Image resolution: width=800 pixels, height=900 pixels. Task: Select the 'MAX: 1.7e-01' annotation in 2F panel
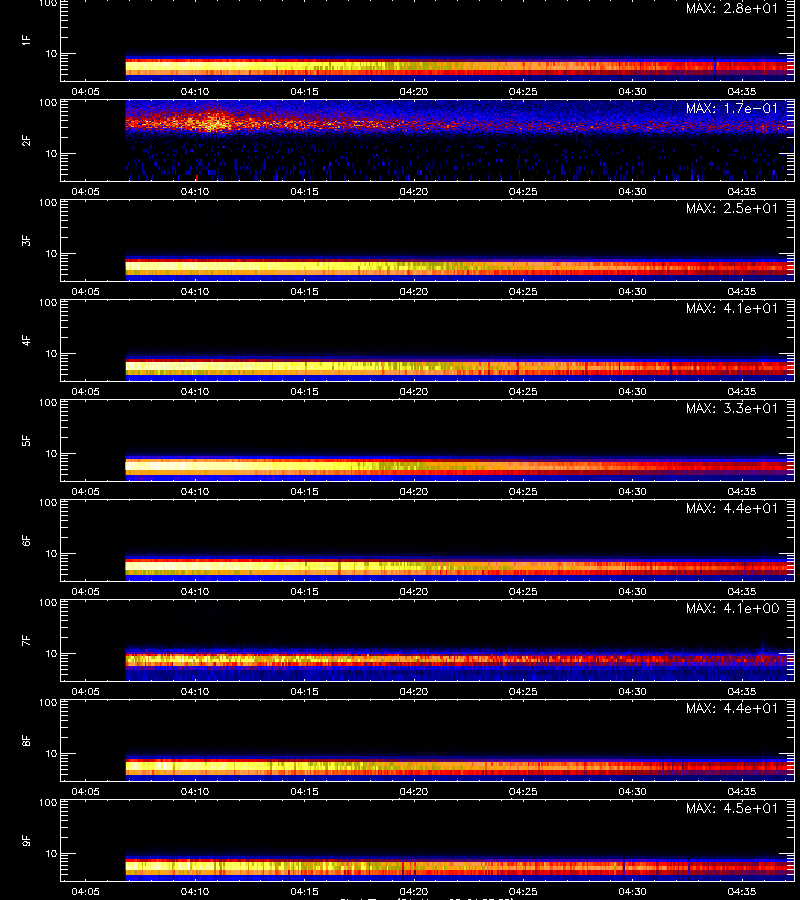click(732, 108)
